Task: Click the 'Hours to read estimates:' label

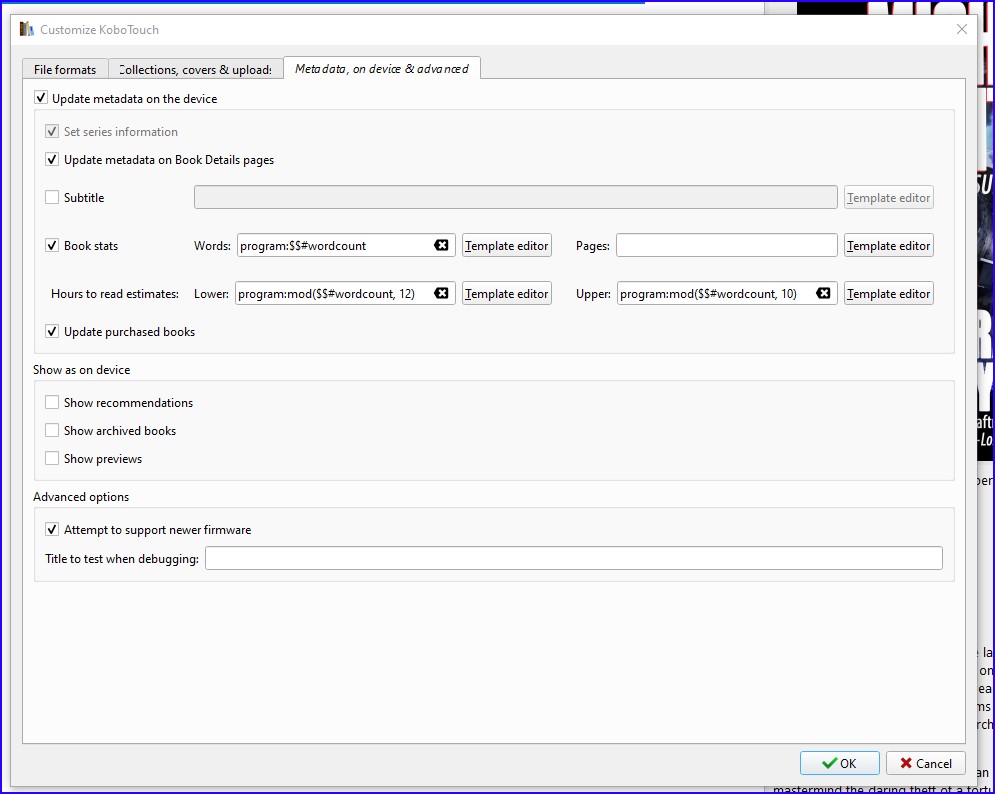Action: tap(115, 293)
